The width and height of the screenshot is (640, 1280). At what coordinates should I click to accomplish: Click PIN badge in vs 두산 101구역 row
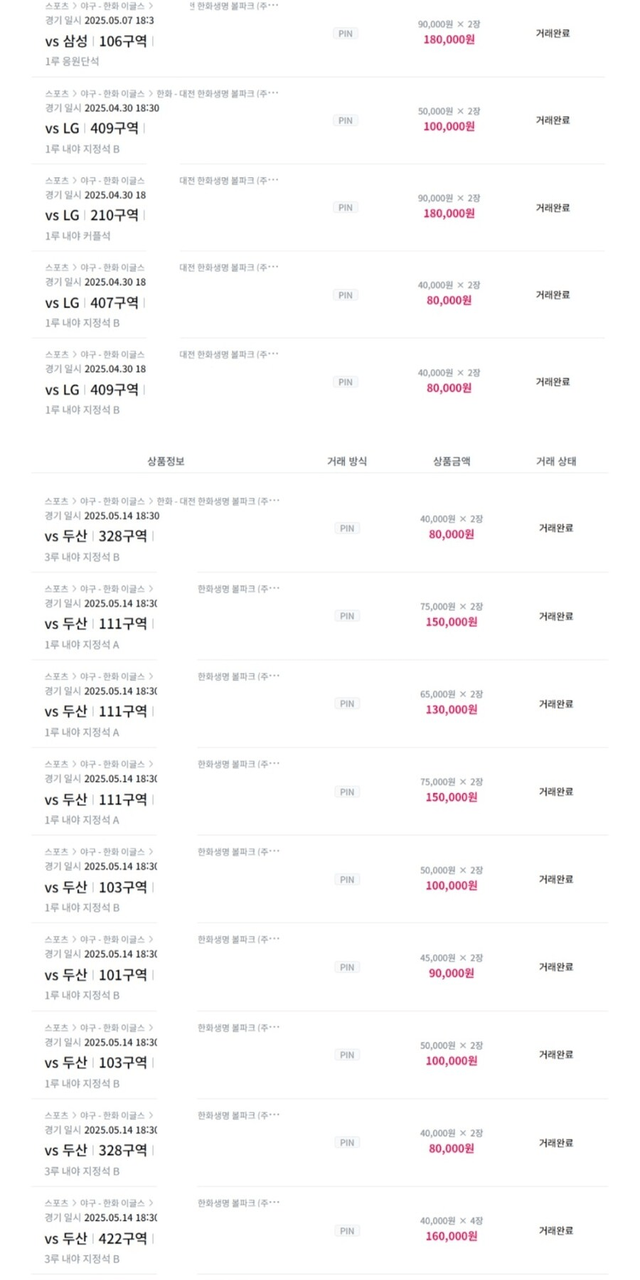(x=347, y=967)
